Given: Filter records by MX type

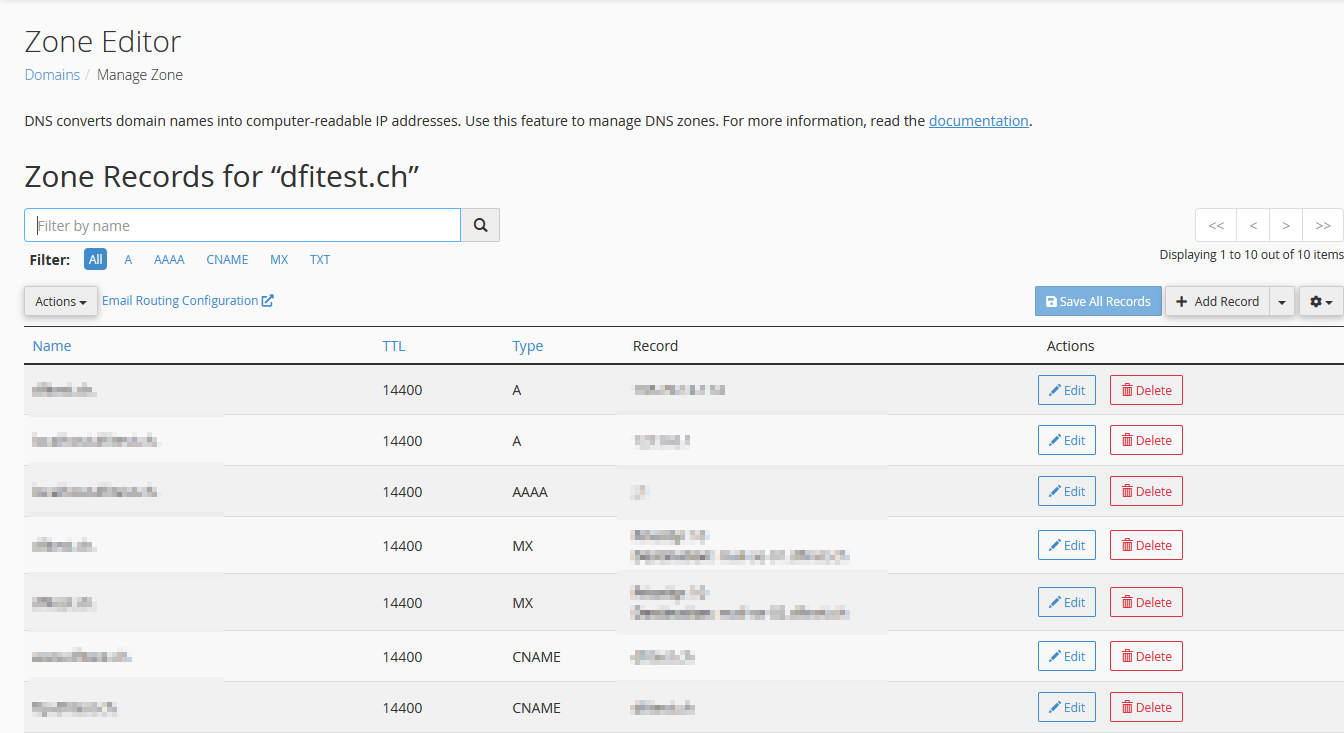Looking at the screenshot, I should point(279,259).
